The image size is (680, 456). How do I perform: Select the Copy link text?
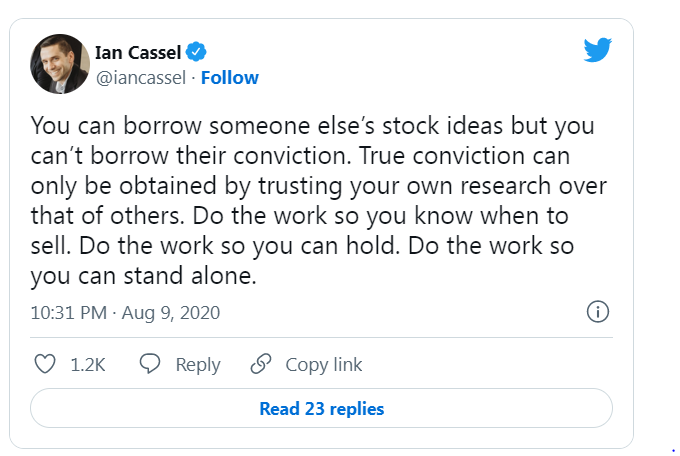[324, 365]
